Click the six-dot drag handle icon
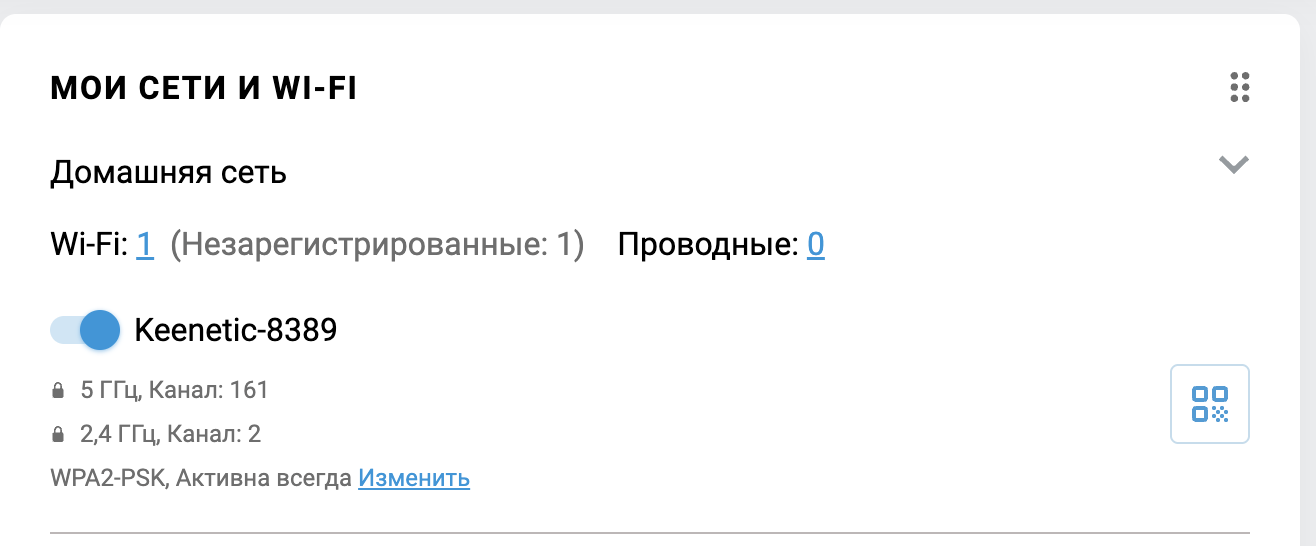This screenshot has width=1316, height=546. pos(1240,88)
